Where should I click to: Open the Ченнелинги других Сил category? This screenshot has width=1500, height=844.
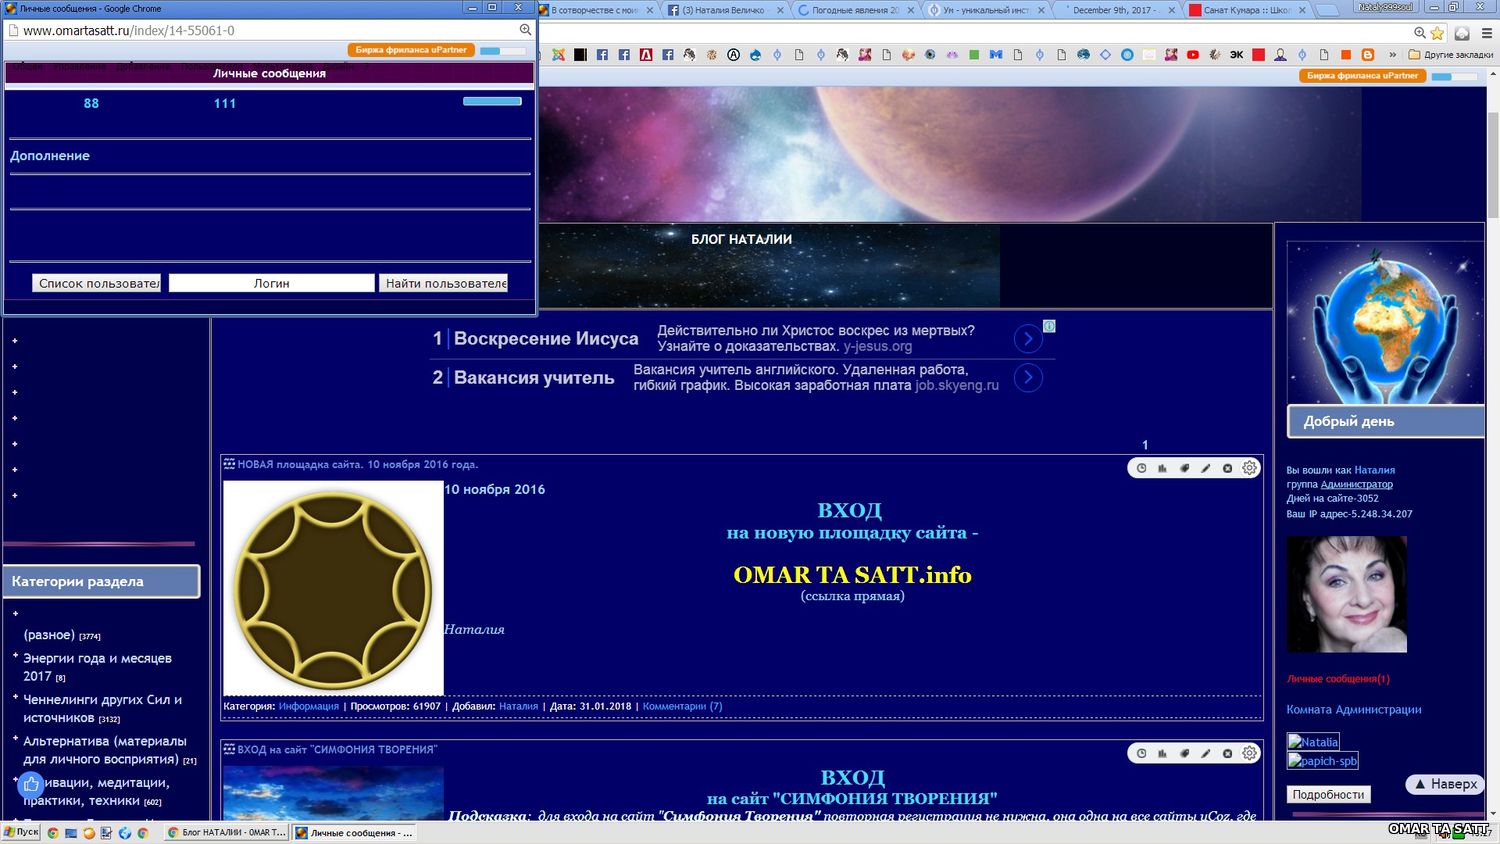click(102, 708)
